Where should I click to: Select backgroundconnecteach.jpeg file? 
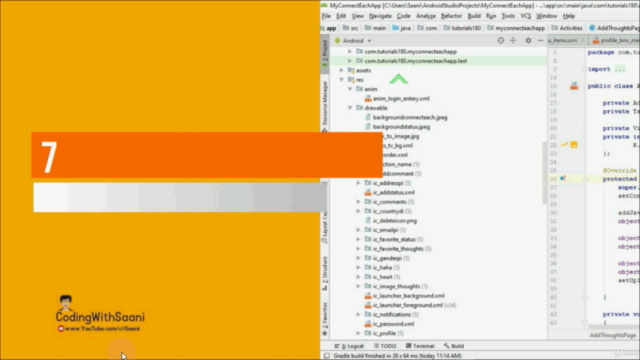point(410,117)
